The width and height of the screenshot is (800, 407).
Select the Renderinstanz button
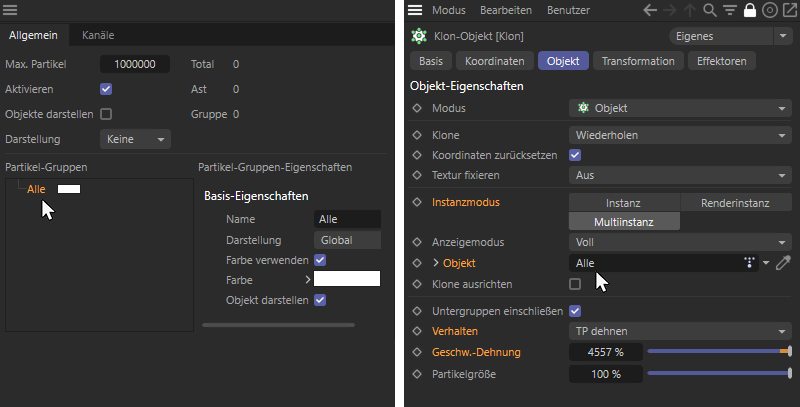pyautogui.click(x=735, y=202)
